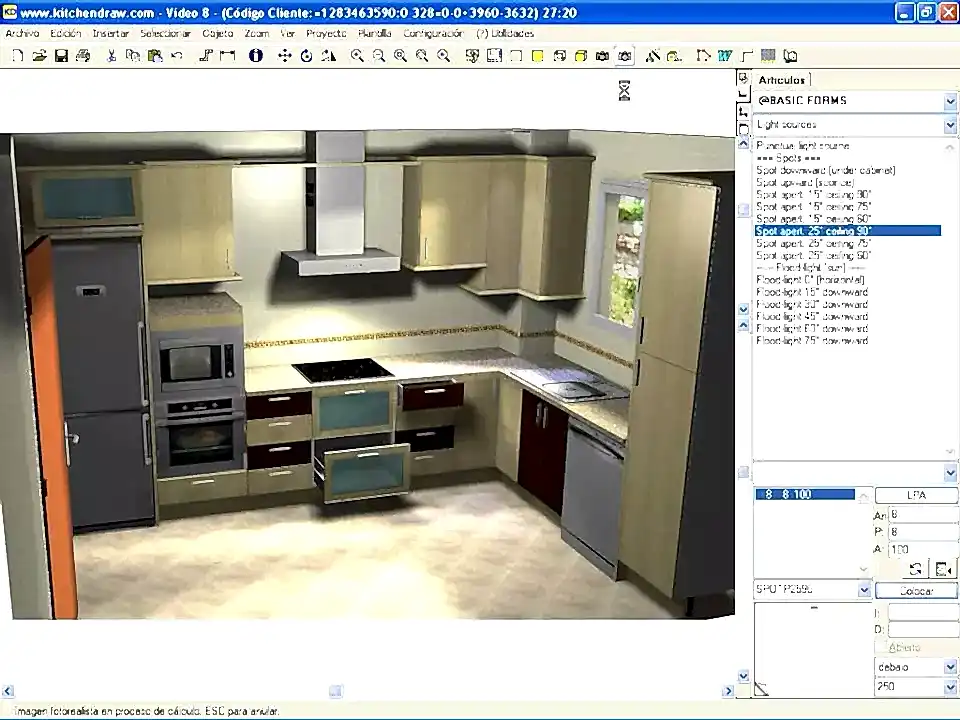Select the Move four-arrow tool
Image resolution: width=960 pixels, height=720 pixels.
point(285,56)
